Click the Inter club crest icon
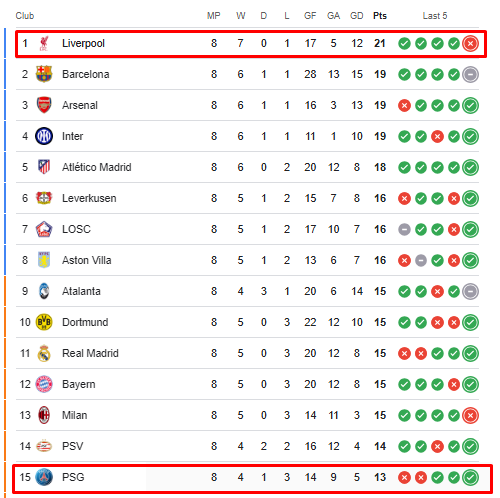Image resolution: width=500 pixels, height=498 pixels. point(44,136)
